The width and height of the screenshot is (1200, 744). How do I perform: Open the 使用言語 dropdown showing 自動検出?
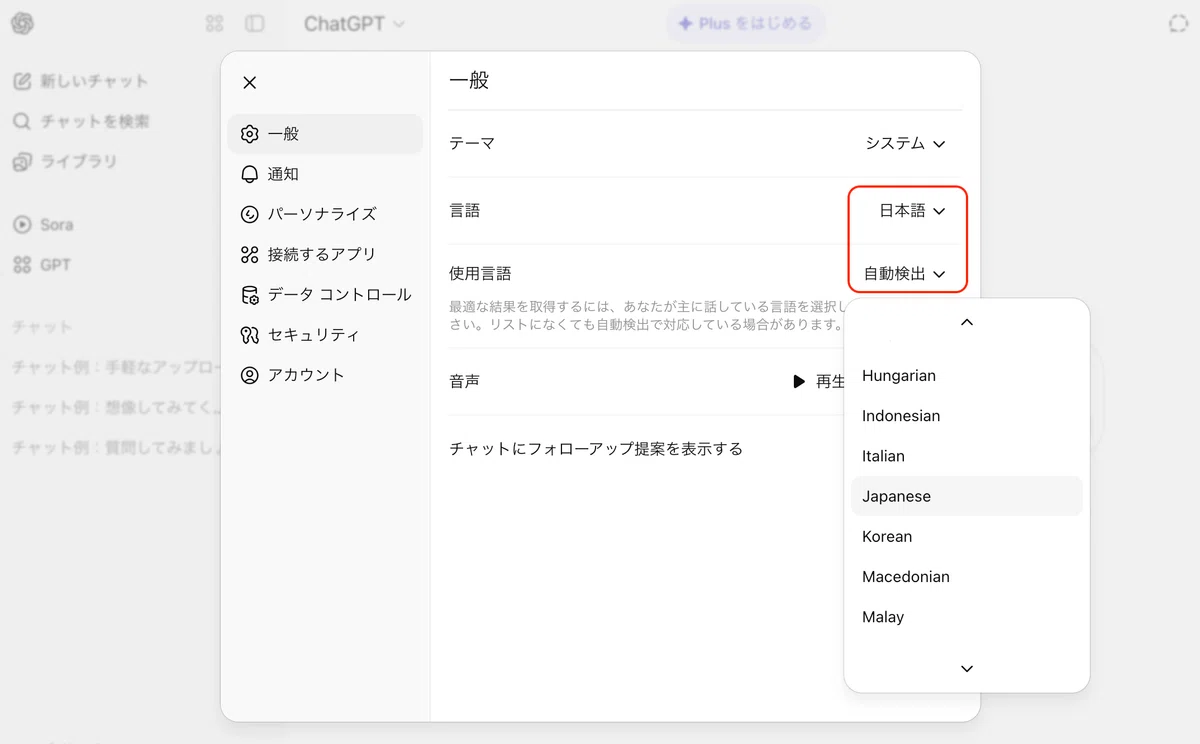pos(905,273)
